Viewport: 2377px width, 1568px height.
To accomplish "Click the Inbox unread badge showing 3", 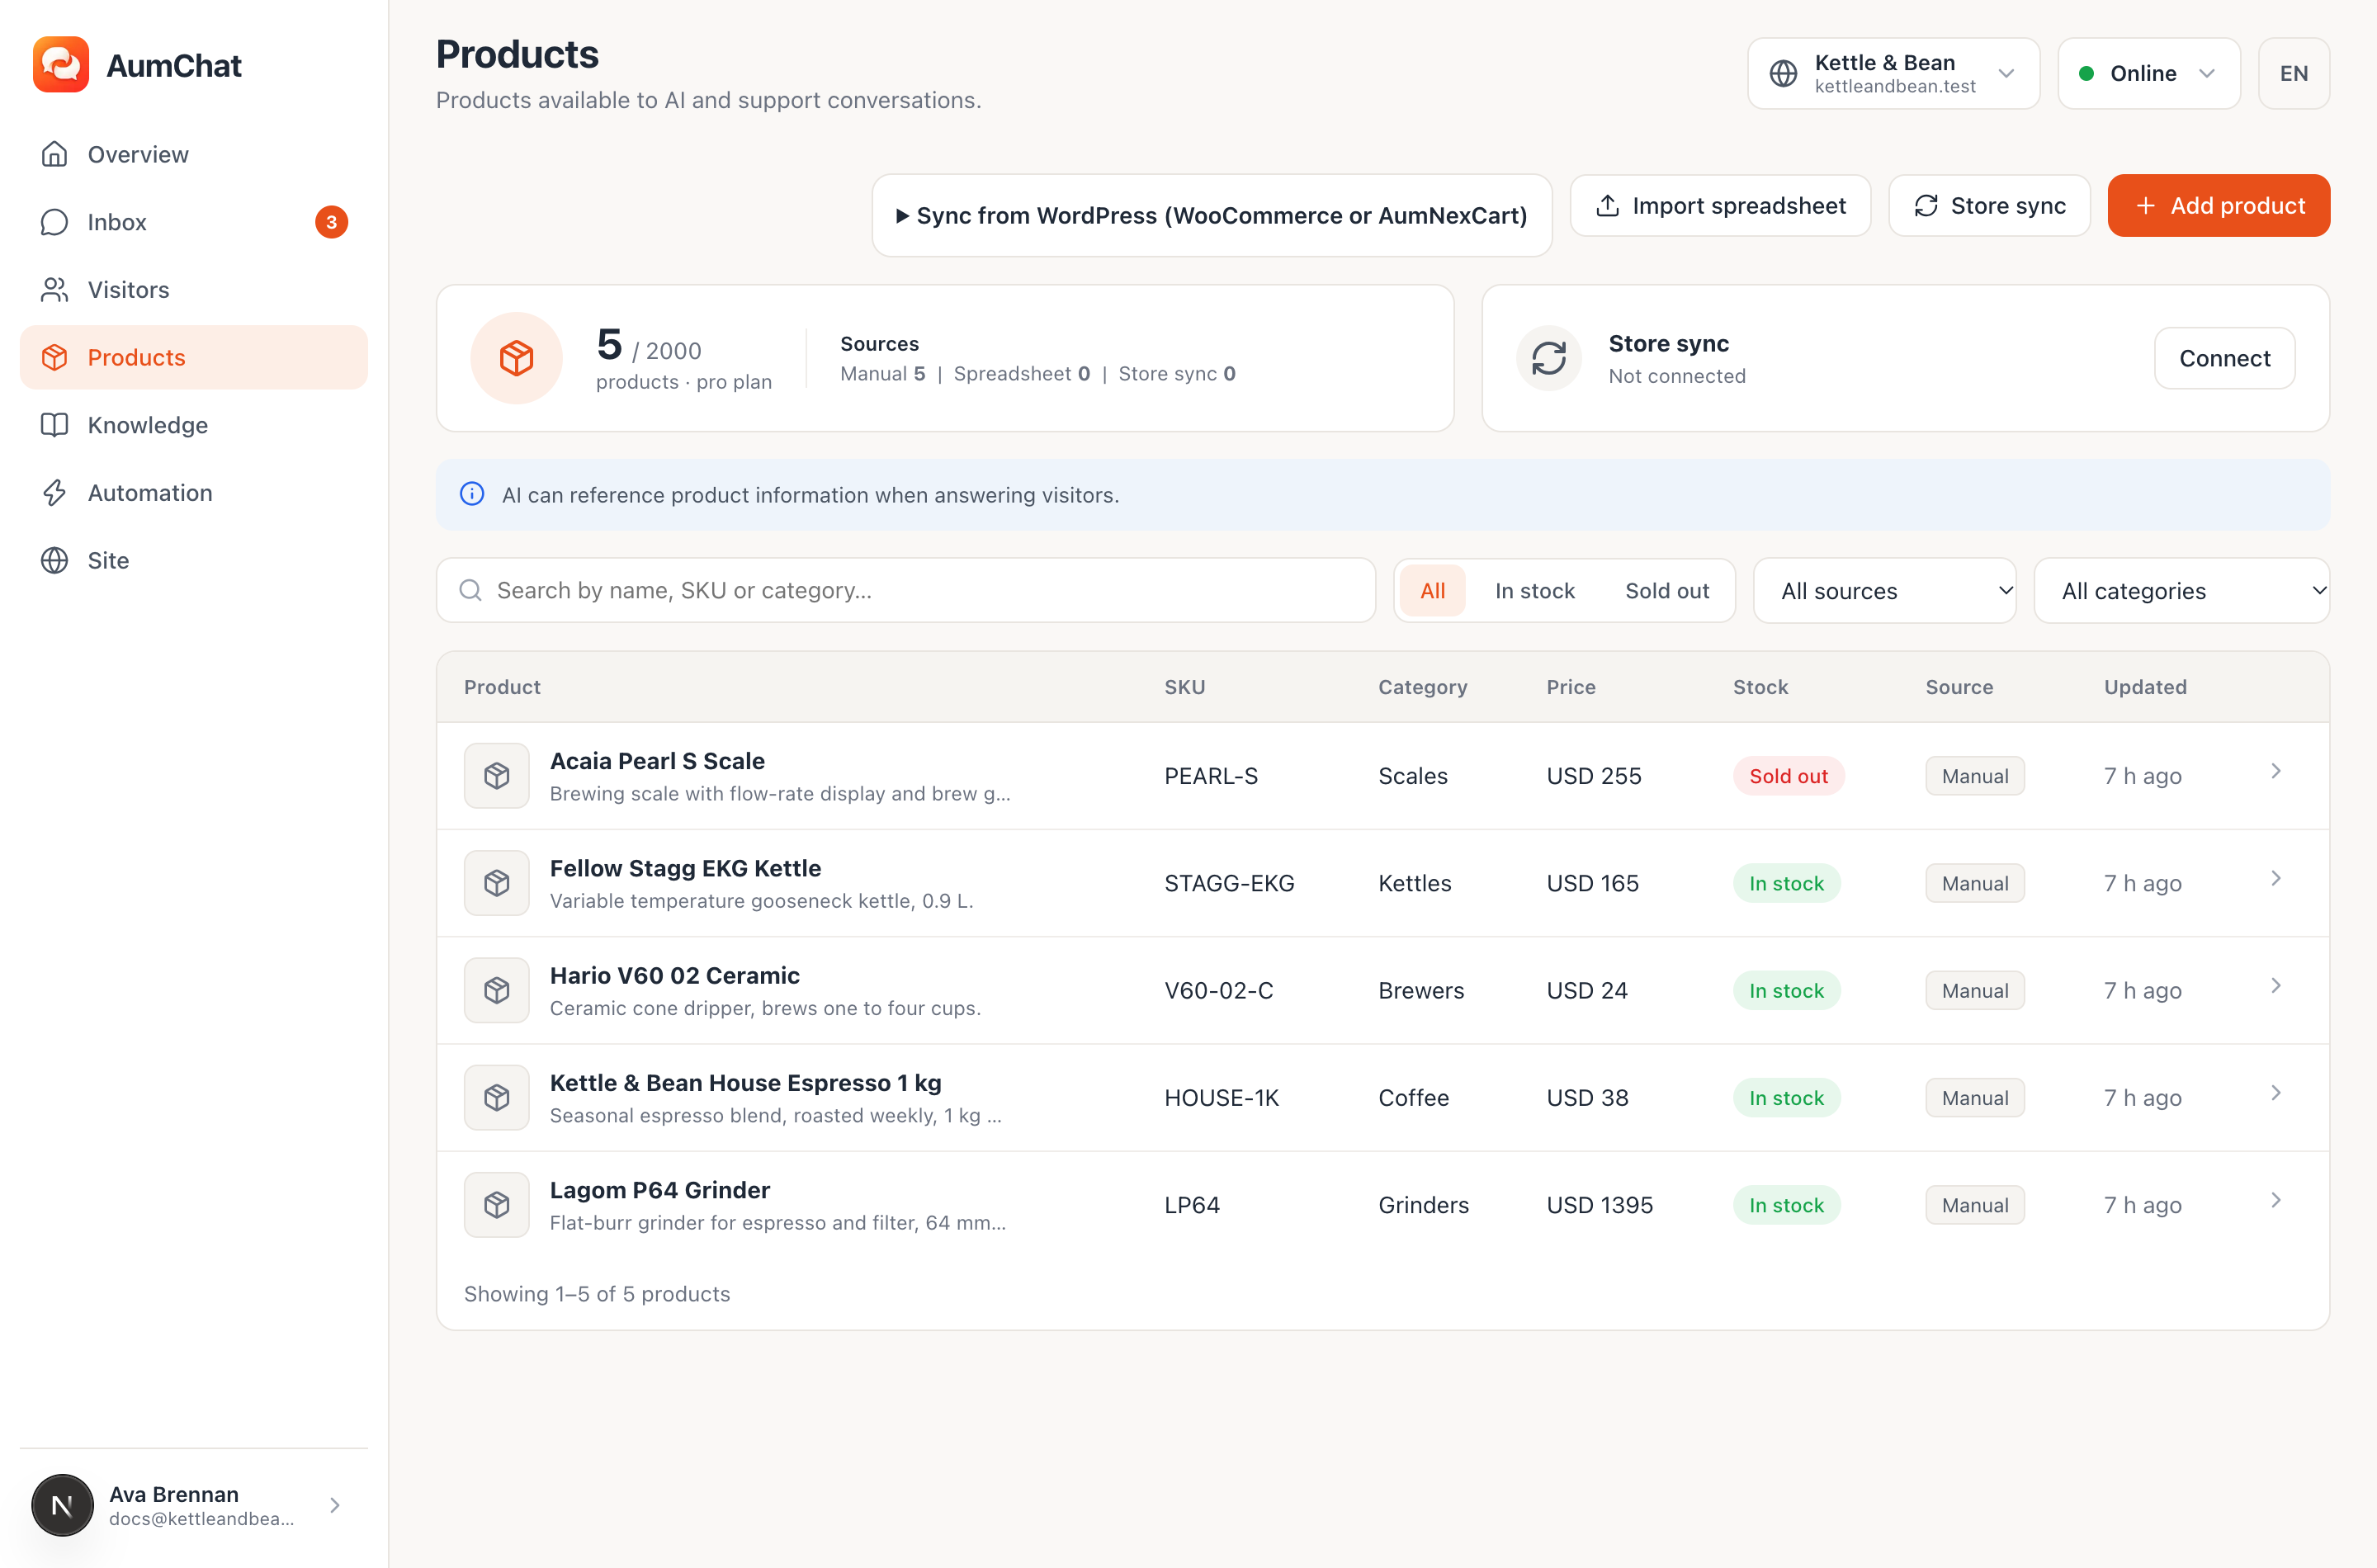I will 332,222.
